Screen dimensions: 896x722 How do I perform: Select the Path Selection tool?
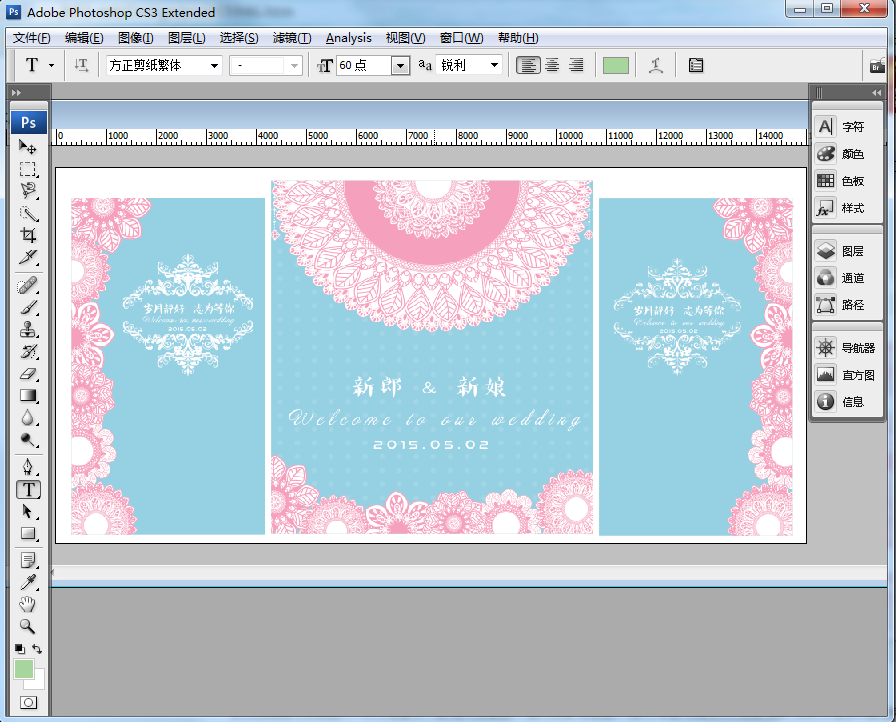pyautogui.click(x=27, y=511)
